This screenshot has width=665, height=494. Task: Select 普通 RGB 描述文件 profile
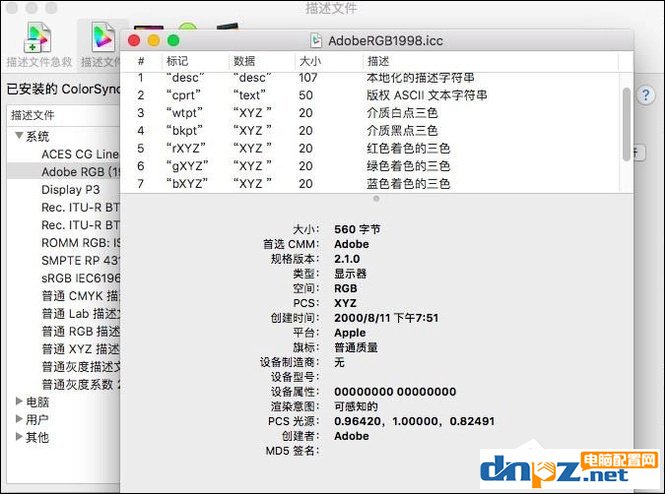click(x=81, y=331)
